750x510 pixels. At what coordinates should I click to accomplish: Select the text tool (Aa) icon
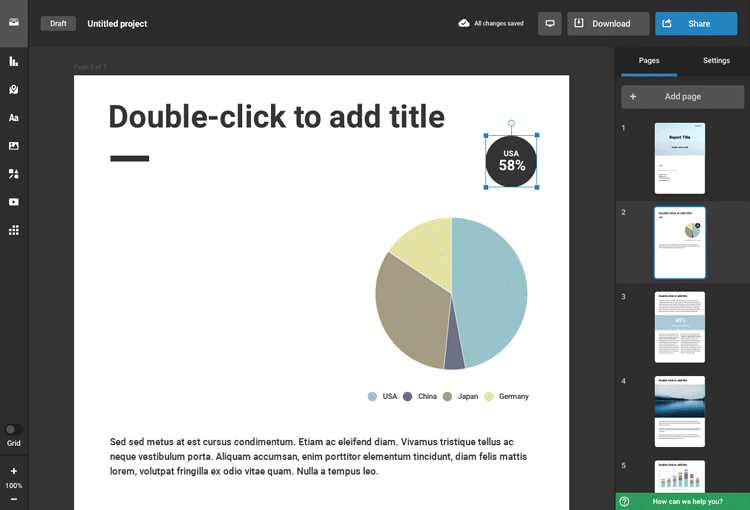tap(14, 117)
